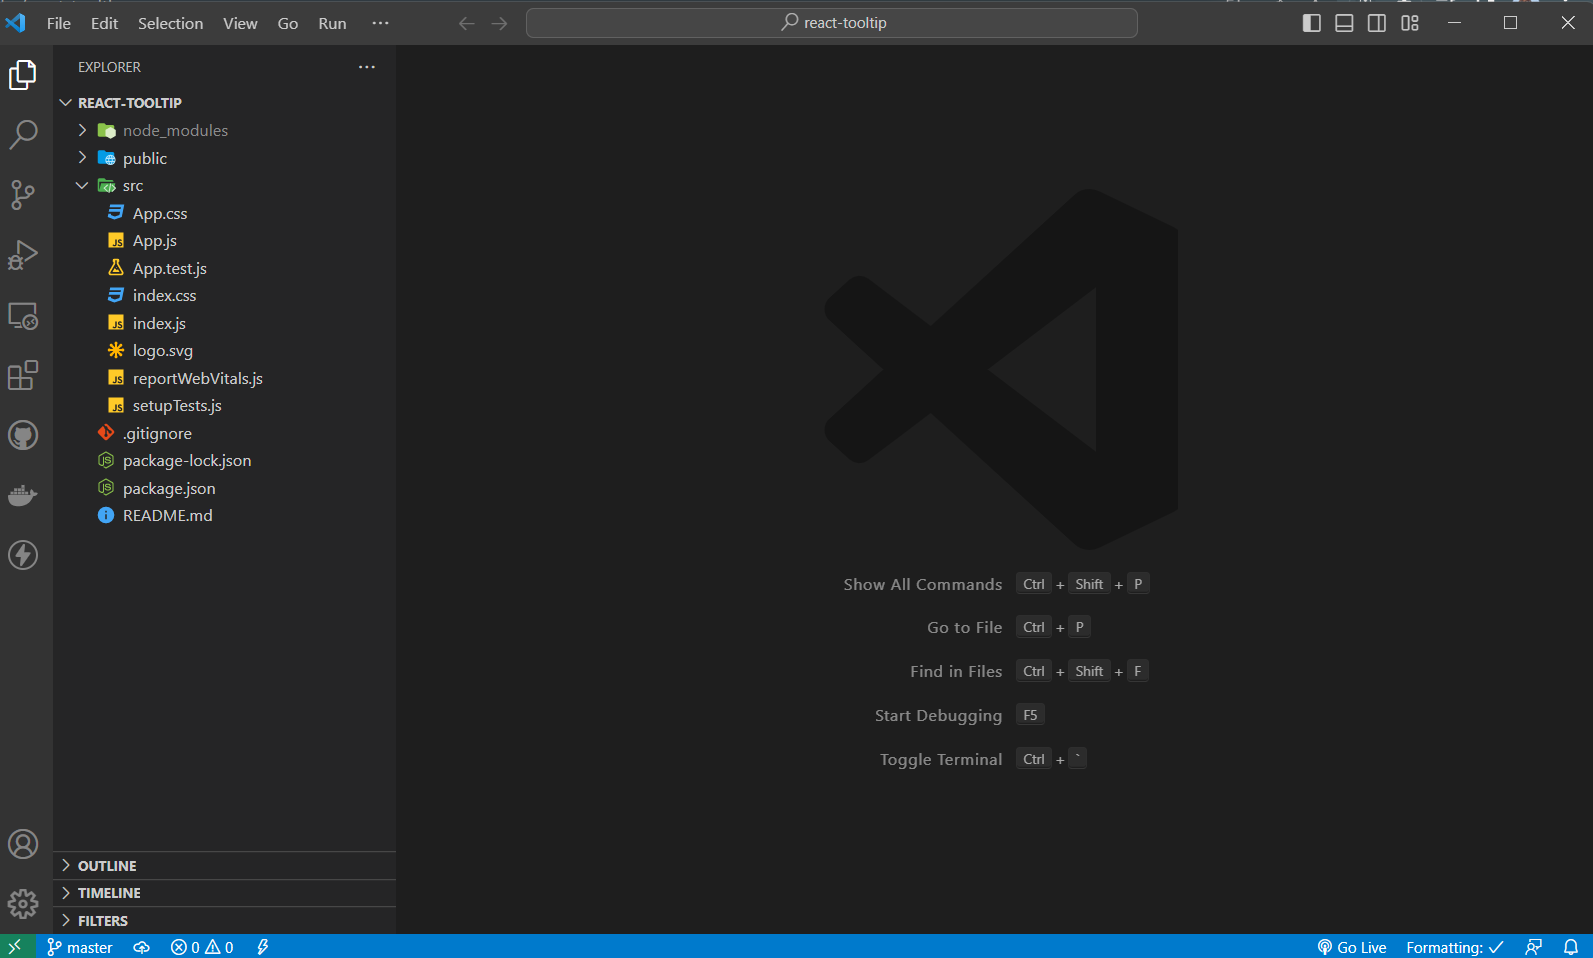Open reportWebVitals.js file
Screen dimensions: 1593x958
(x=224, y=378)
